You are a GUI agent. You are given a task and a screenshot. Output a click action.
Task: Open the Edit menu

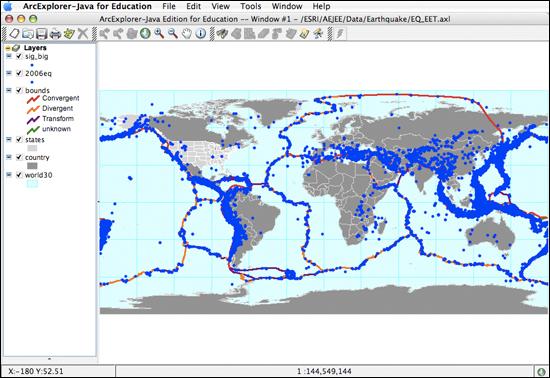pos(193,6)
